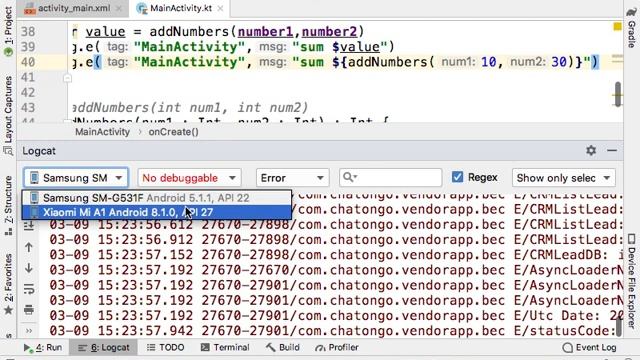Click value 30 in line 40
Image resolution: width=640 pixels, height=360 pixels.
pos(559,62)
